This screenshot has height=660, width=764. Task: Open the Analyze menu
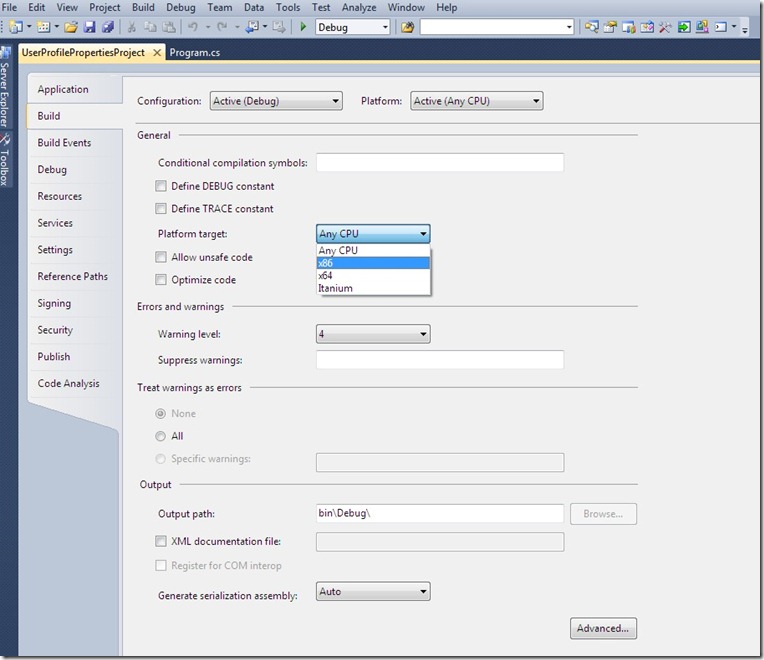point(359,7)
